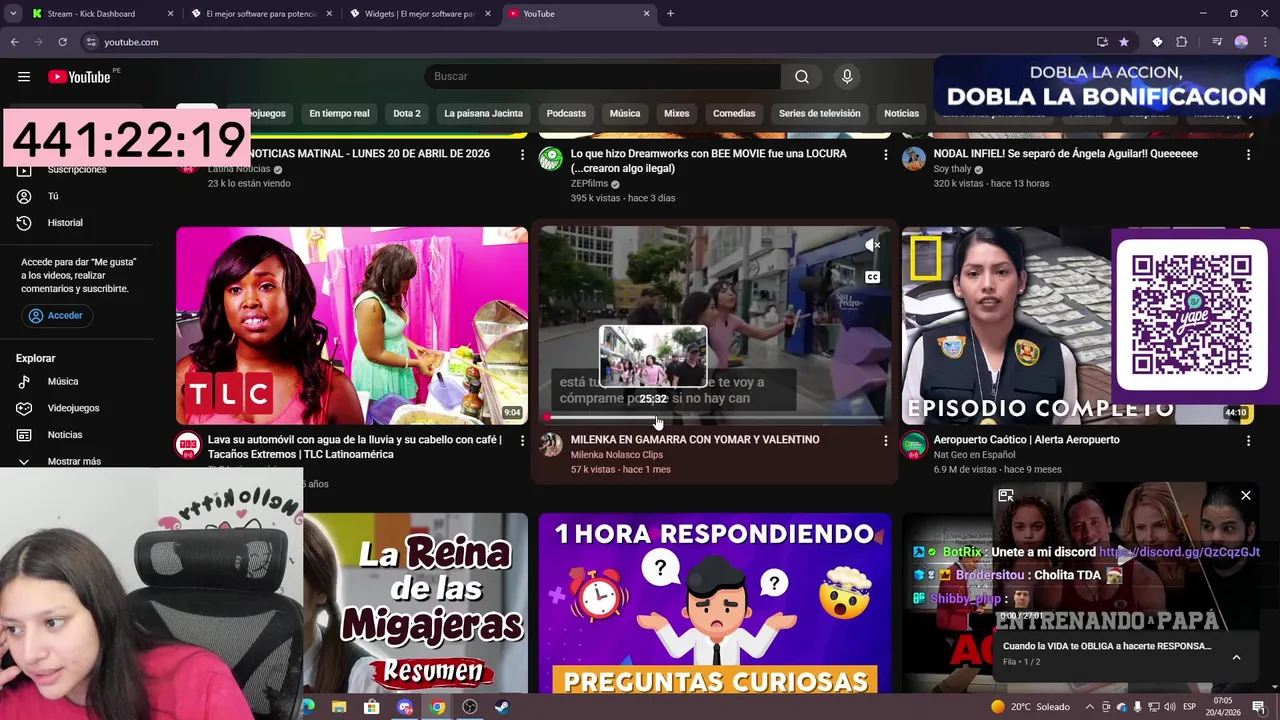This screenshot has height=720, width=1280.
Task: Open the 1 Hora Respondiendo thumbnail
Action: coord(715,603)
